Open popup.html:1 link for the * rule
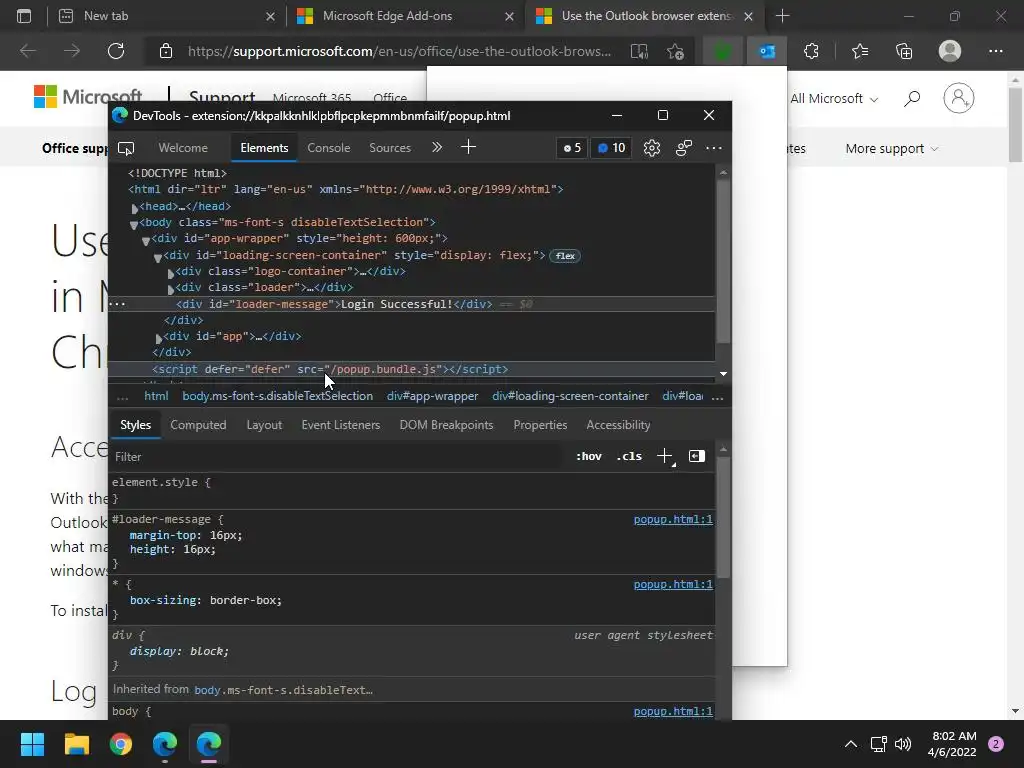 click(673, 584)
